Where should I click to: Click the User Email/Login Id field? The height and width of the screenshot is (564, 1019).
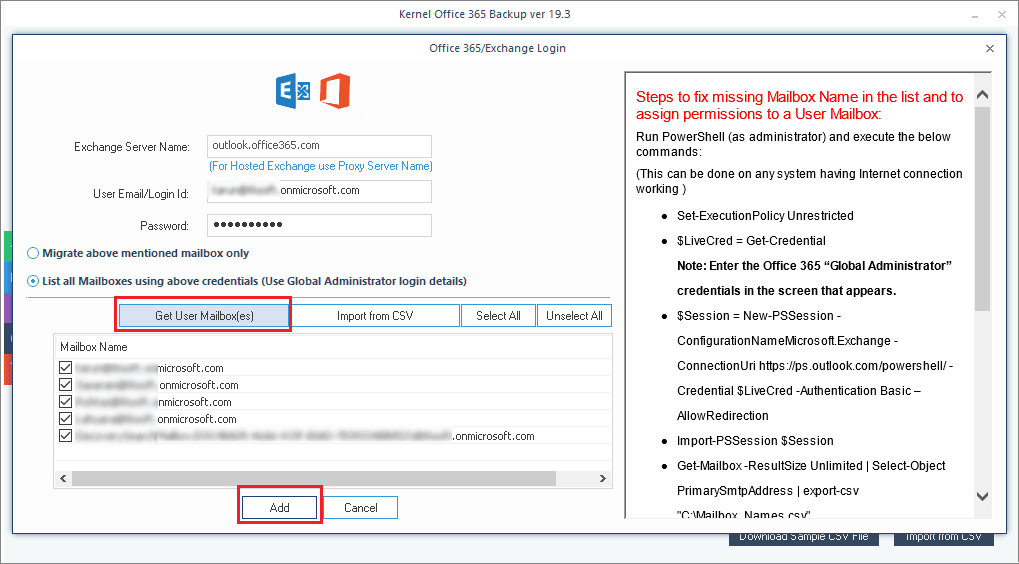pyautogui.click(x=319, y=191)
